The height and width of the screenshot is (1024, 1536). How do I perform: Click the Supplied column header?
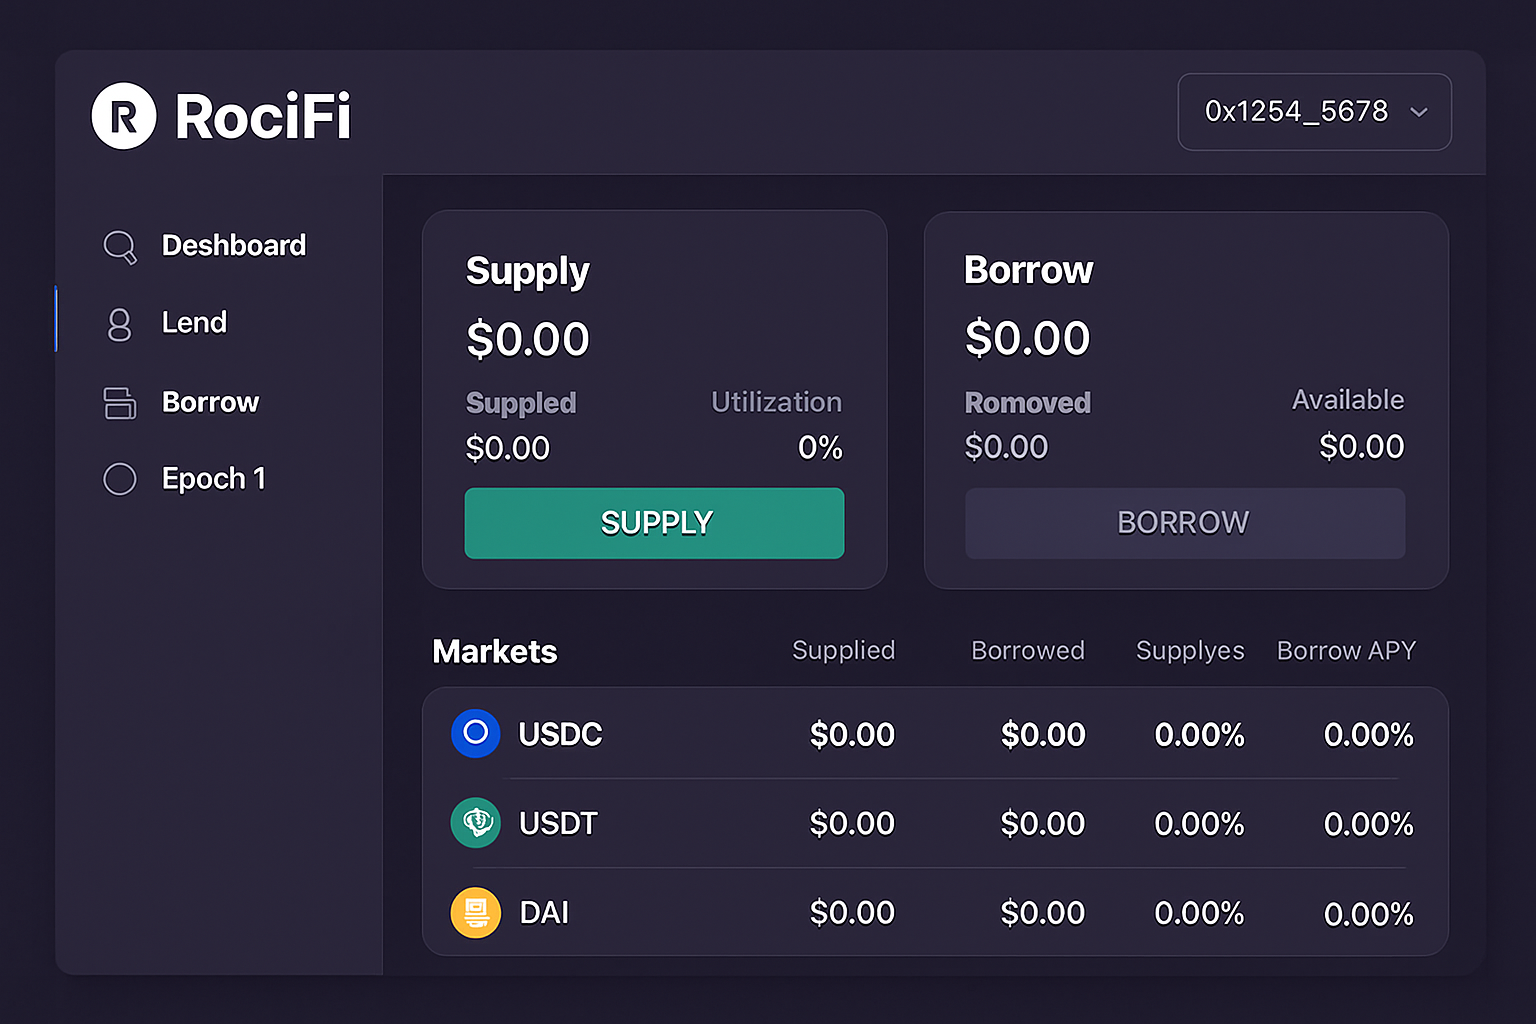[x=843, y=650]
